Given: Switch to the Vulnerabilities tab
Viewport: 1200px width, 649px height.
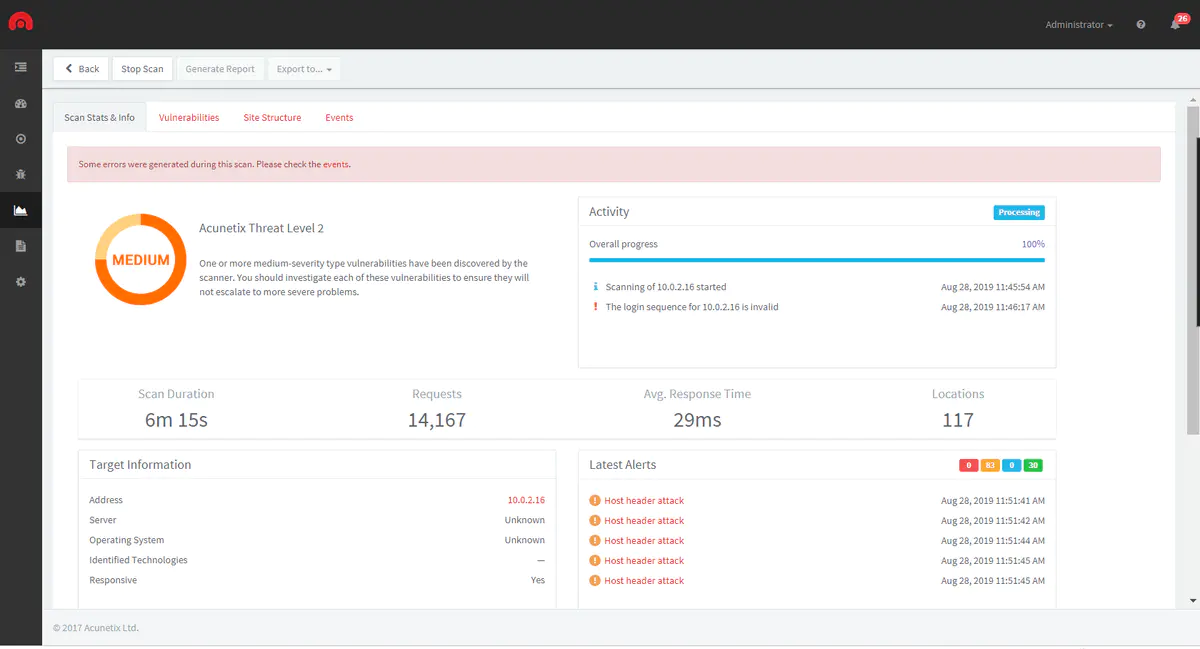Looking at the screenshot, I should 189,118.
